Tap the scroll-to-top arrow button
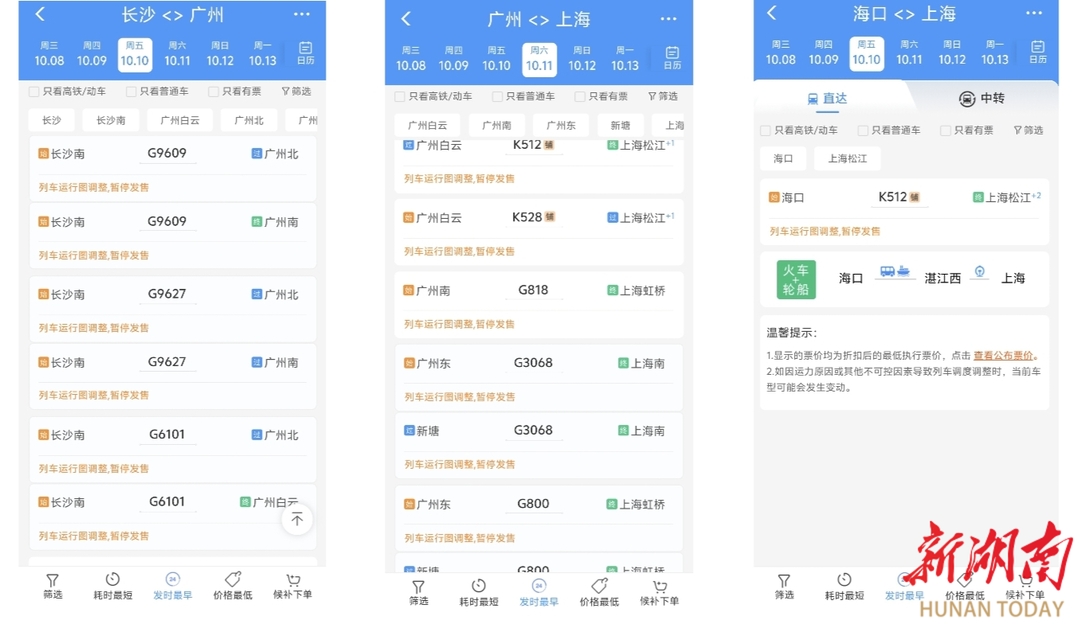1080x624 pixels. [x=297, y=519]
